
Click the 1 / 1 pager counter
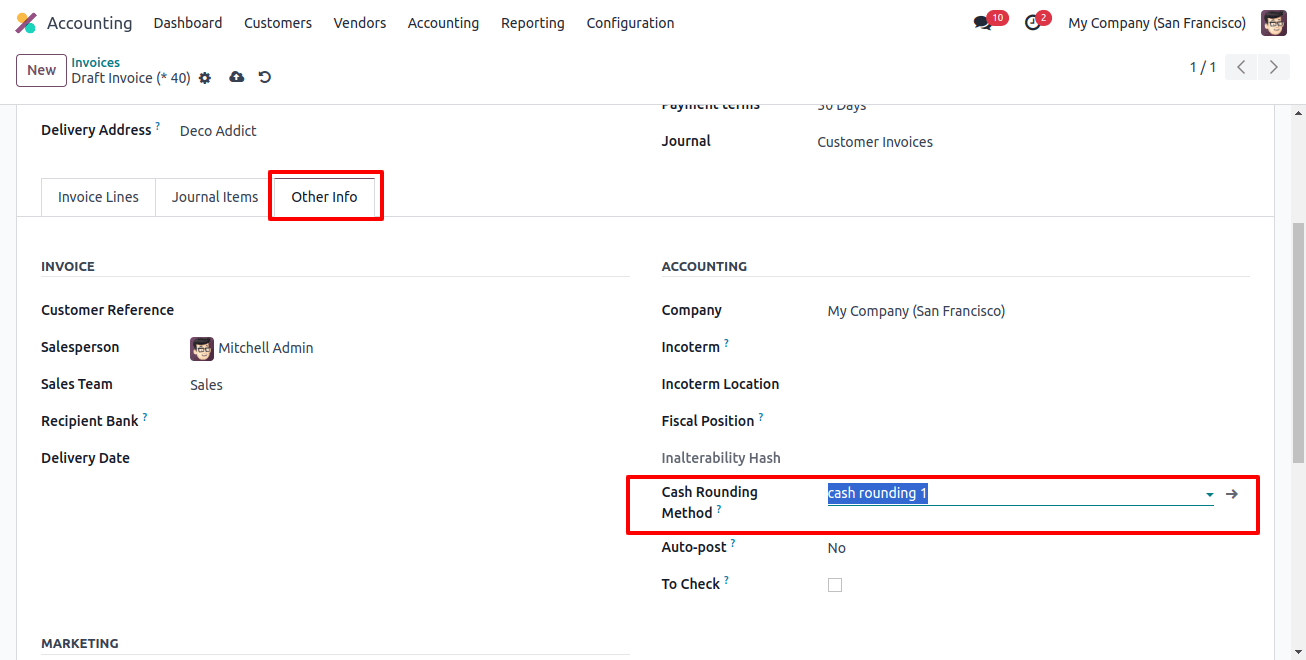pos(1202,68)
